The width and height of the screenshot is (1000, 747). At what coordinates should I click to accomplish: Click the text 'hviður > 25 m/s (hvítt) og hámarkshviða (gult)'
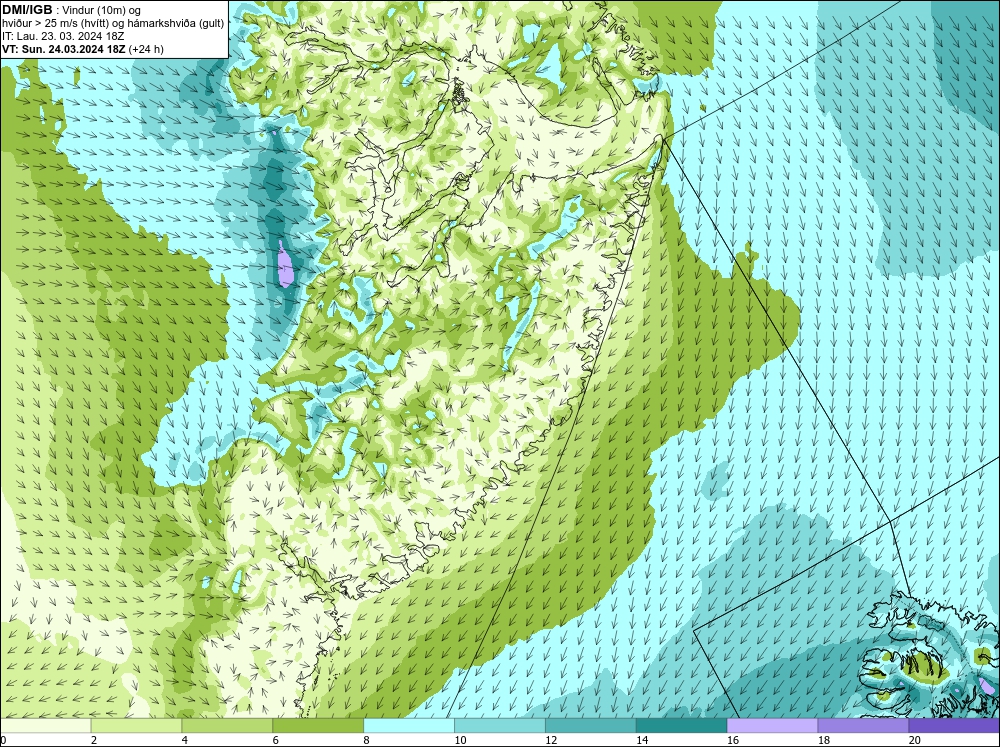(x=113, y=23)
